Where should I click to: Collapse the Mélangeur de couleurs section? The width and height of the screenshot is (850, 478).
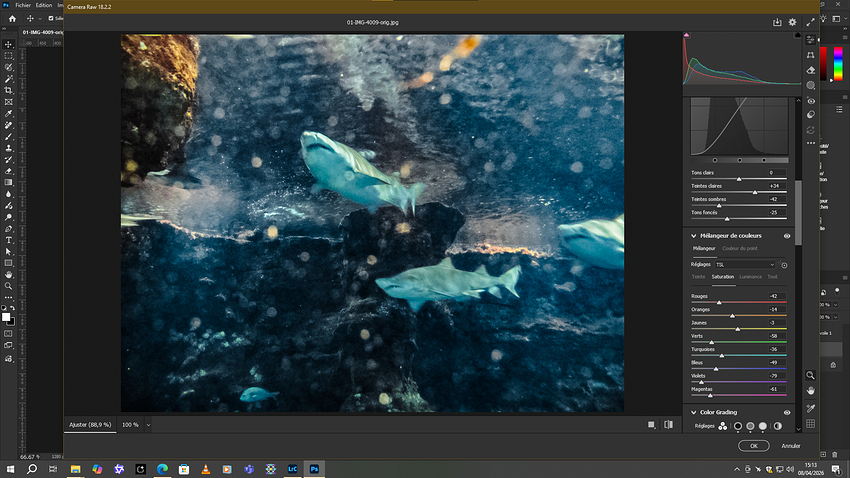click(693, 236)
